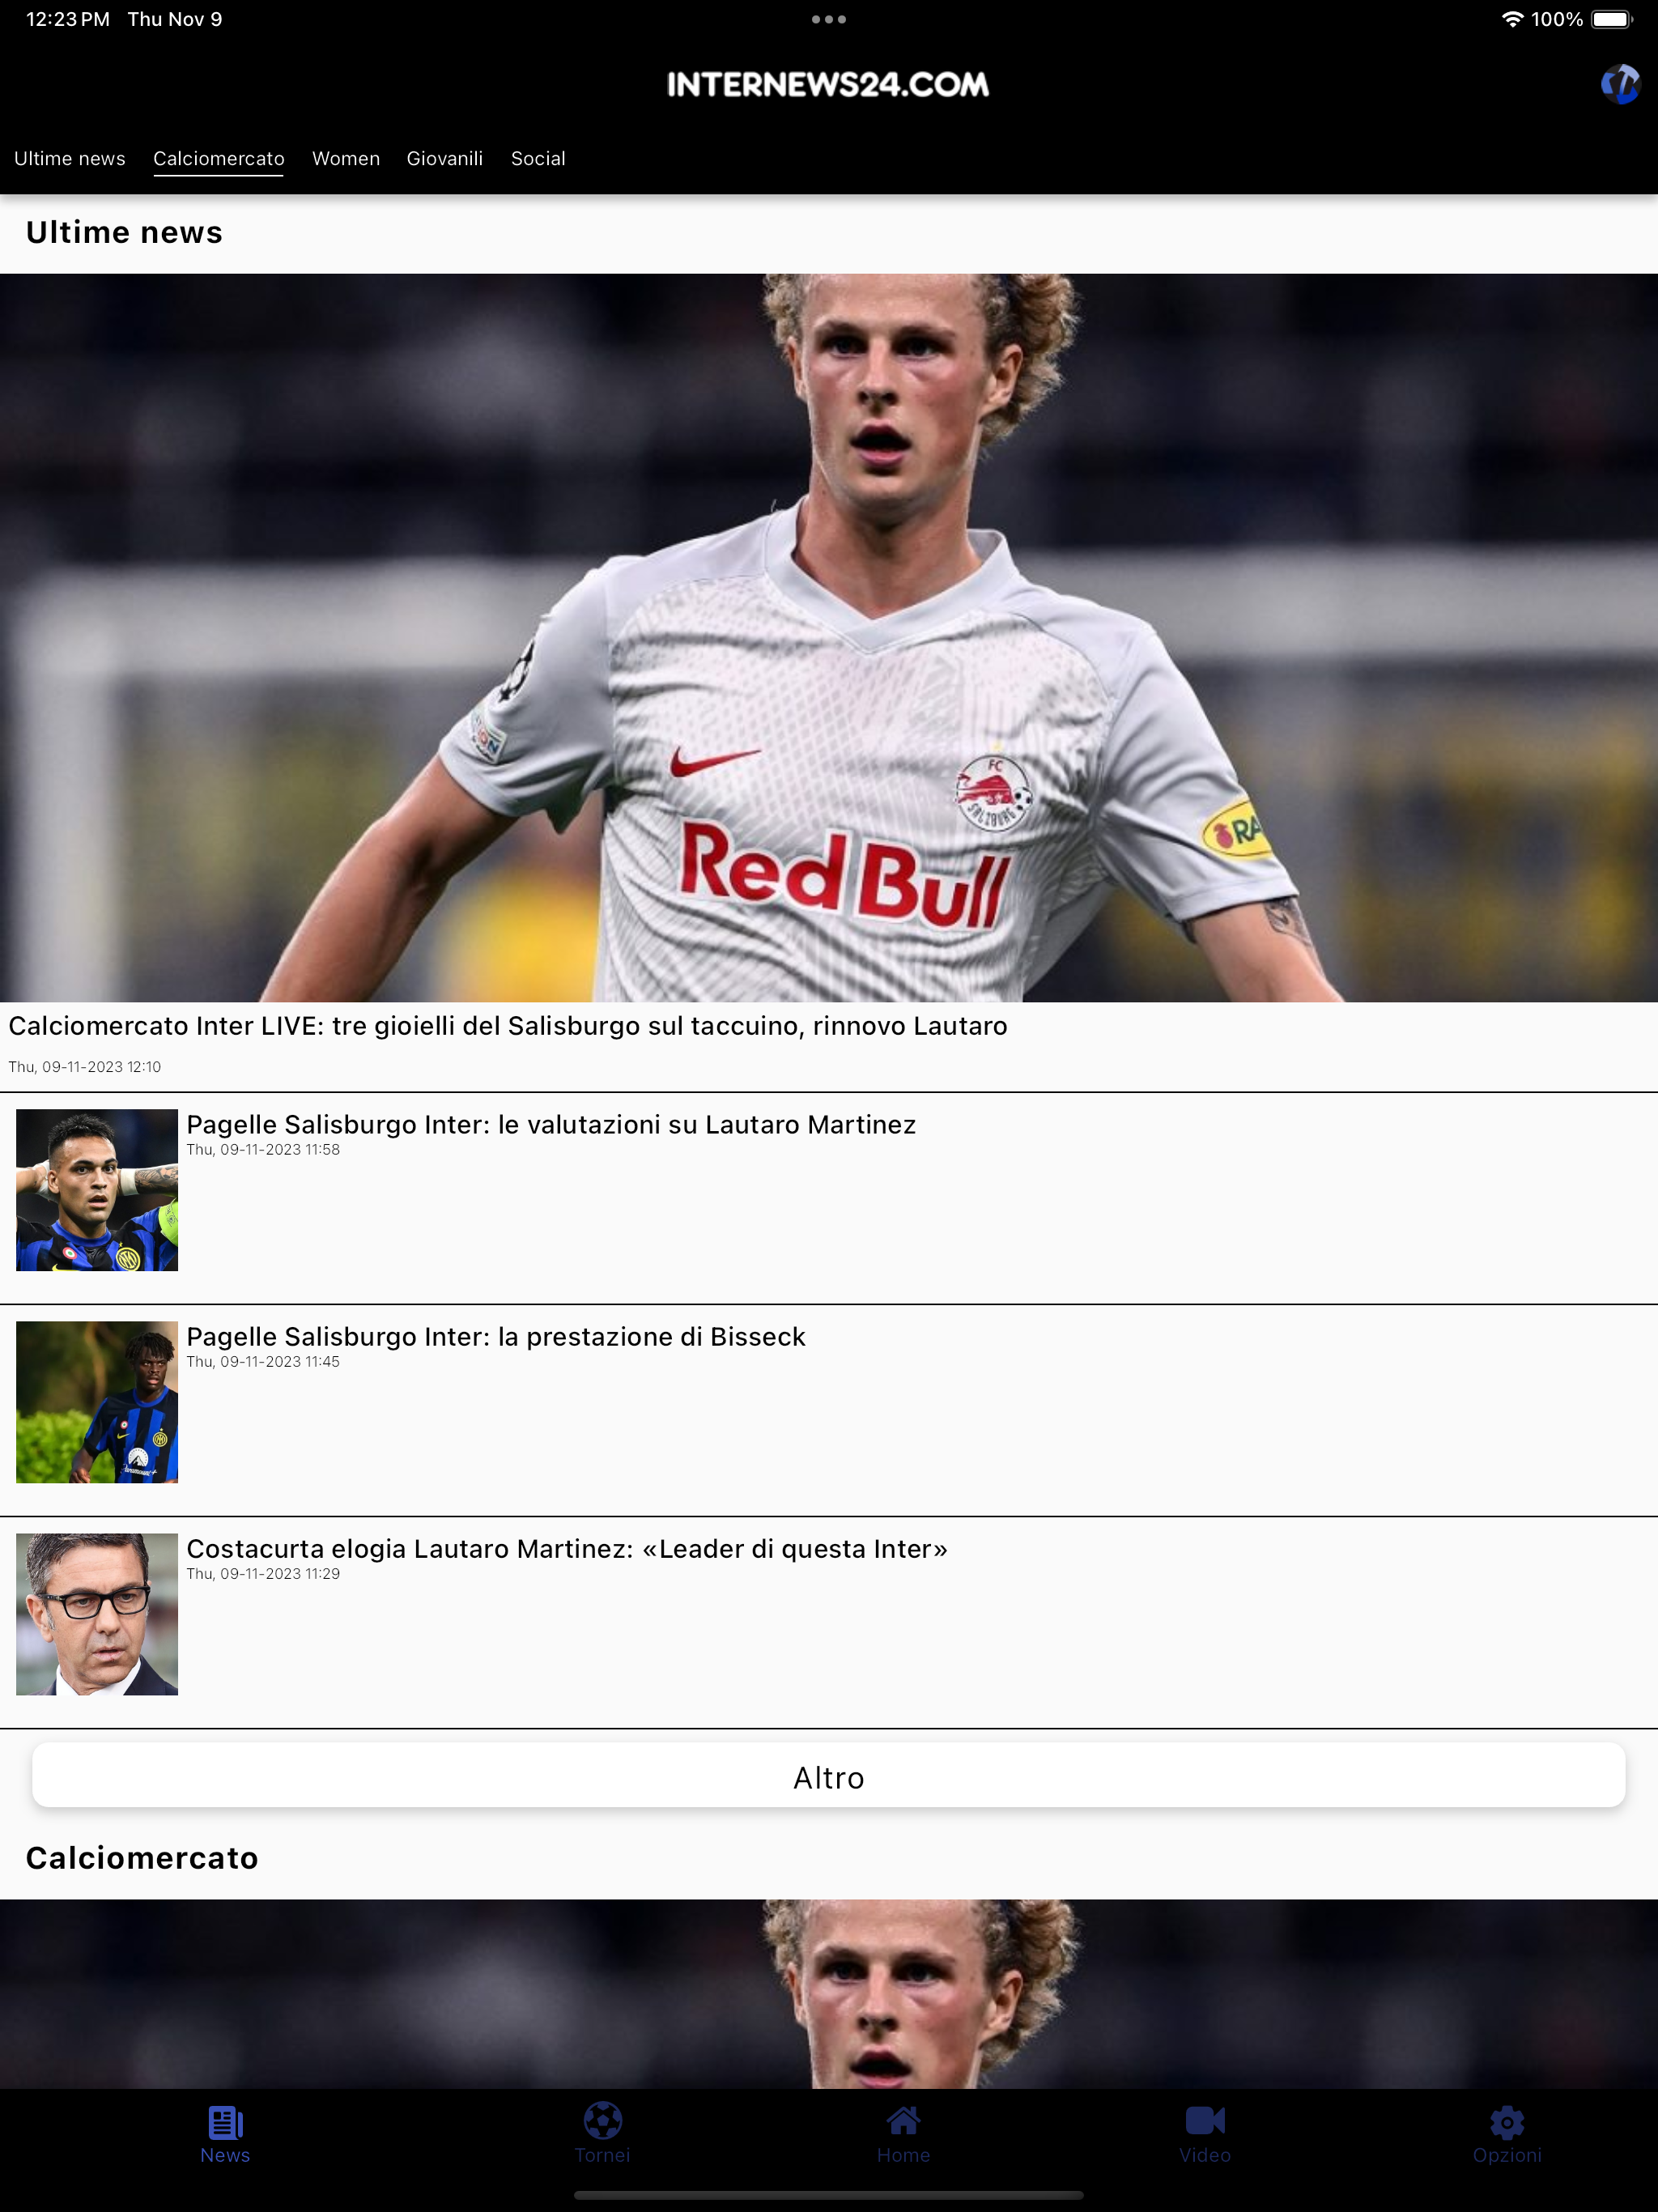The height and width of the screenshot is (2212, 1658).
Task: Open the Opzioni gear icon
Action: [x=1506, y=2122]
